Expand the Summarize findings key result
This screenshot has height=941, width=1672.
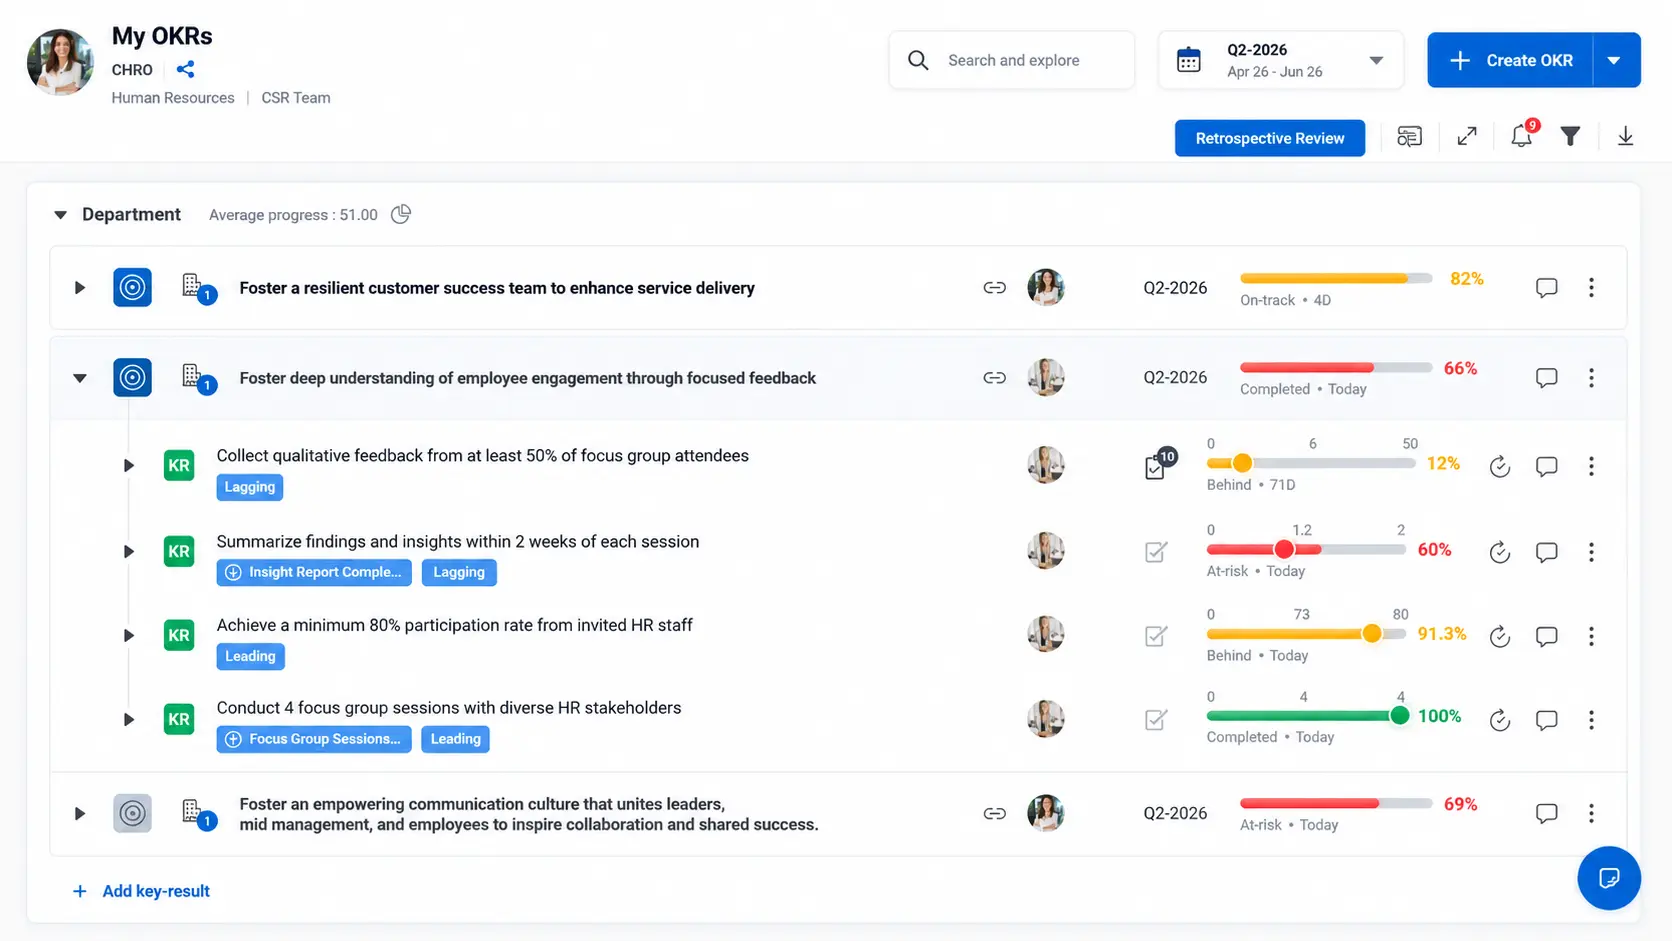click(x=128, y=552)
